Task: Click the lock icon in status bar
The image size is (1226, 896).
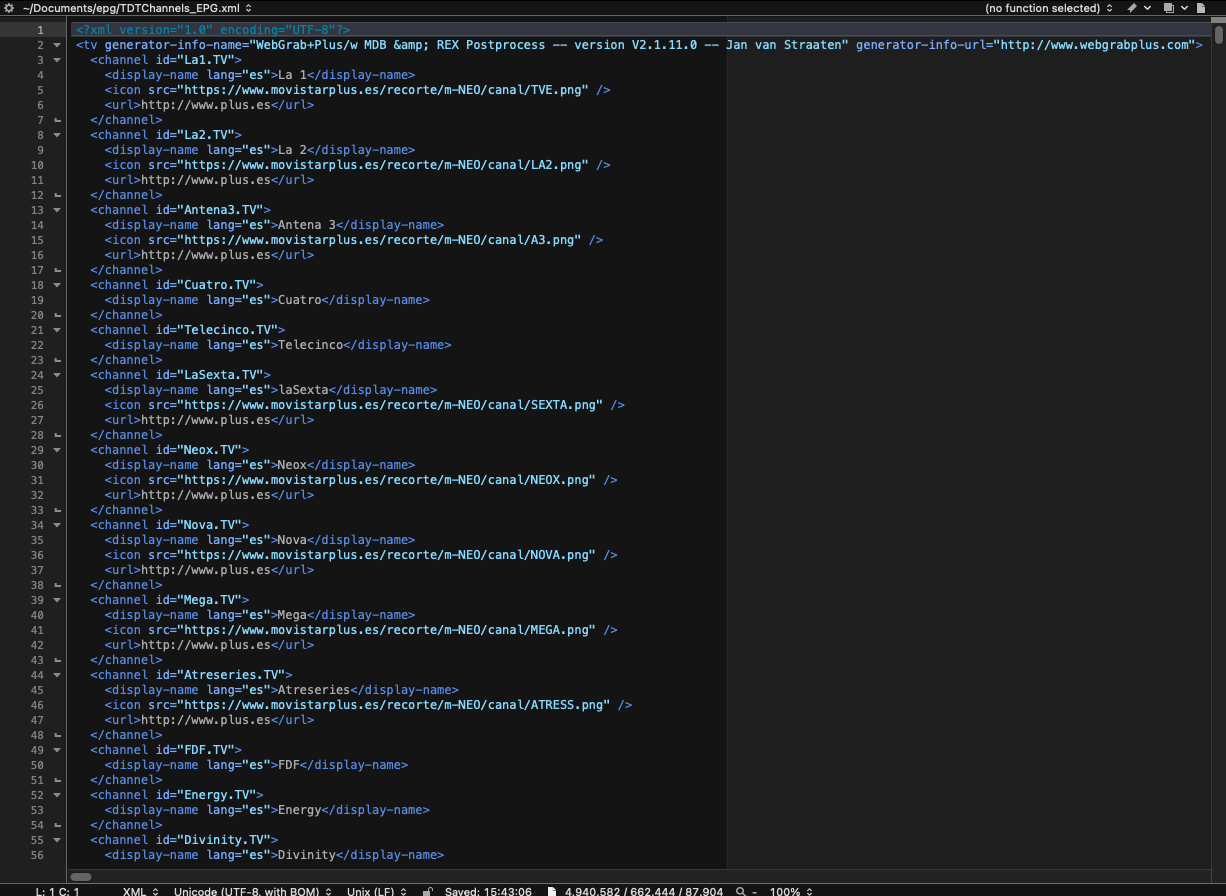Action: pos(428,890)
